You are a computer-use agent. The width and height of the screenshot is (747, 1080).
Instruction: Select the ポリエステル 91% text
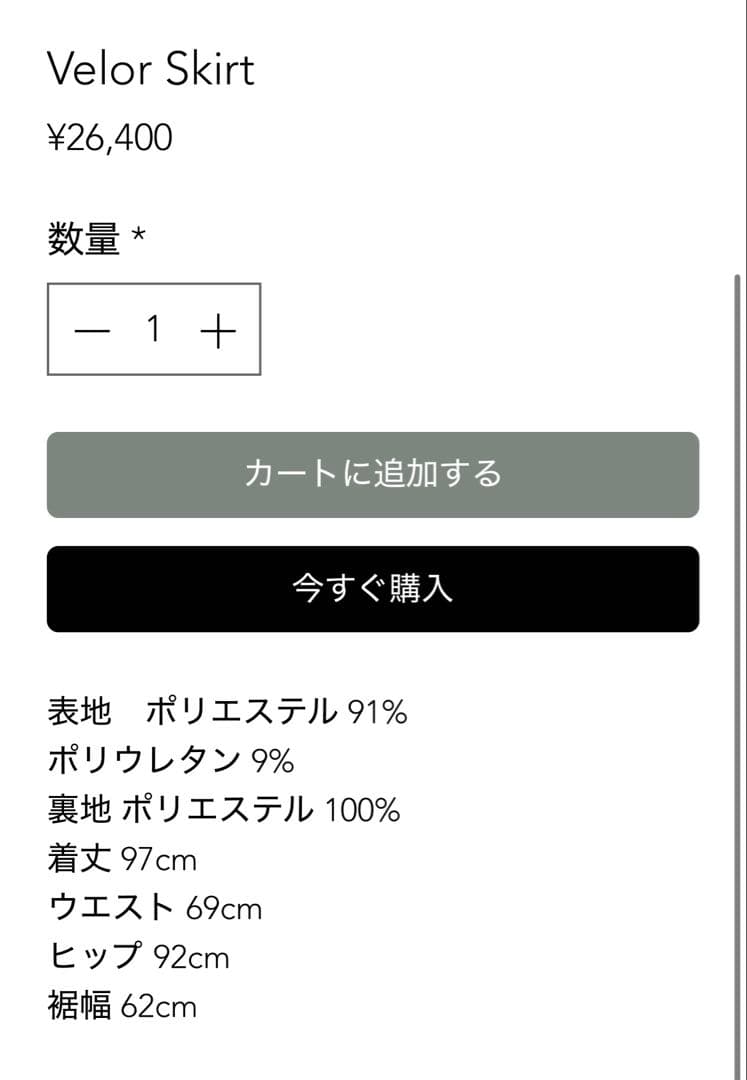(x=276, y=712)
